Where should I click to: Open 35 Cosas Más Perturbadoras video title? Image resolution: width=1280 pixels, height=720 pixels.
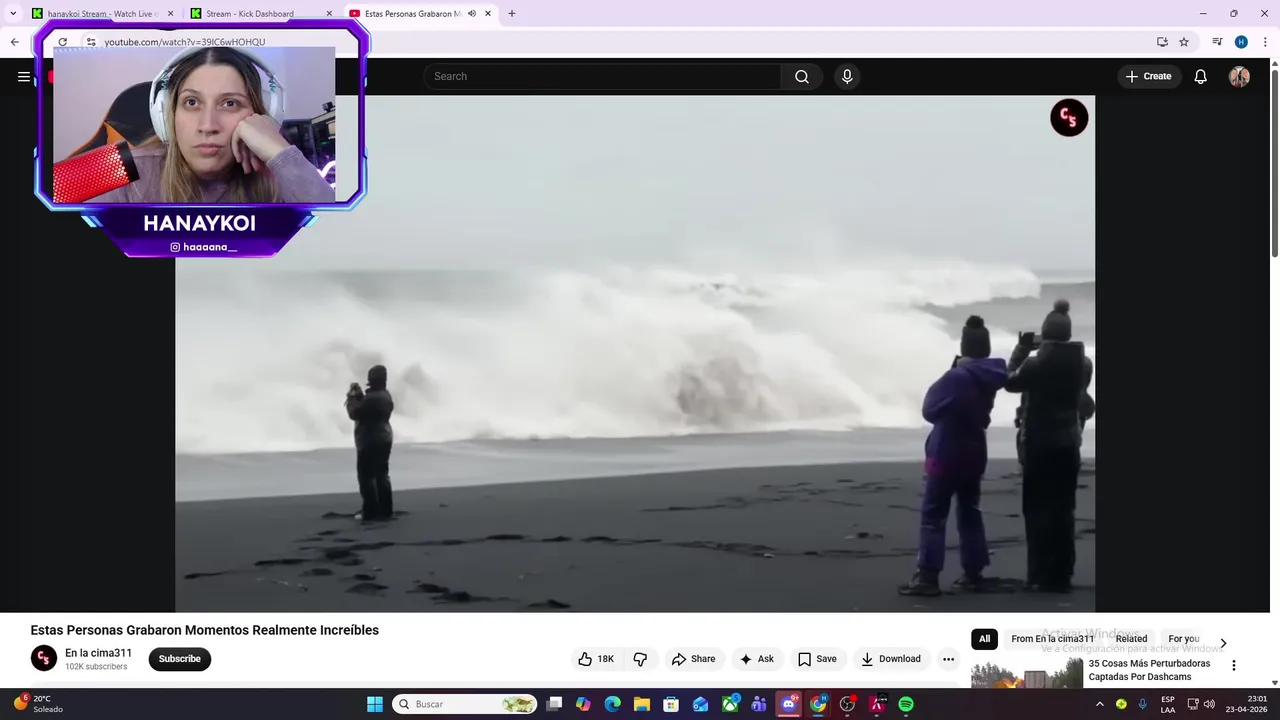(x=1149, y=670)
